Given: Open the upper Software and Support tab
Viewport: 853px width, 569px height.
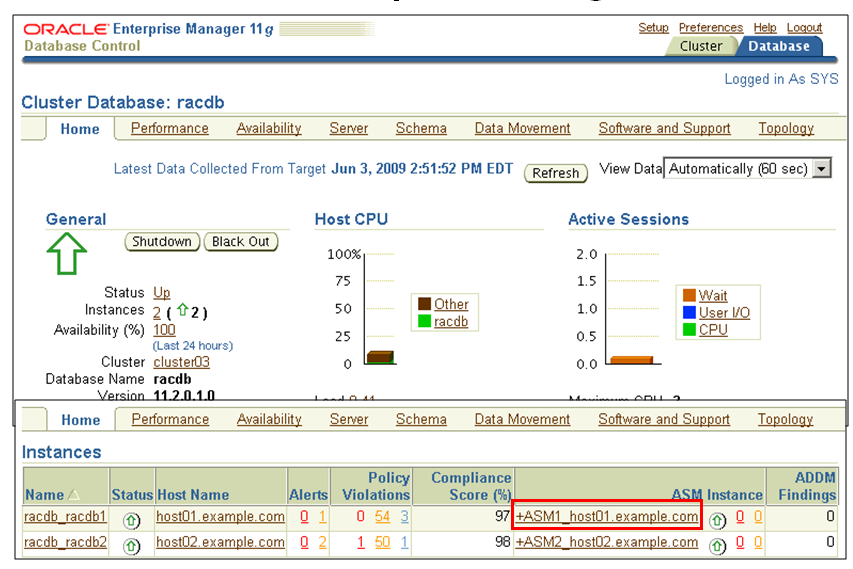Looking at the screenshot, I should point(664,128).
